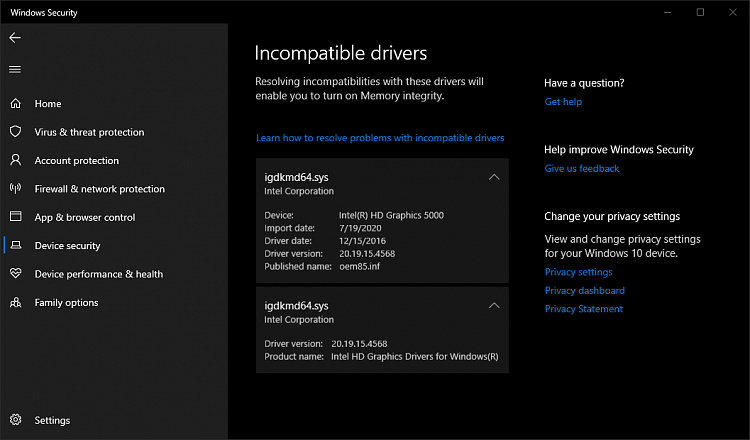The height and width of the screenshot is (440, 750).
Task: Click the Incompatible drivers heading
Action: [341, 53]
